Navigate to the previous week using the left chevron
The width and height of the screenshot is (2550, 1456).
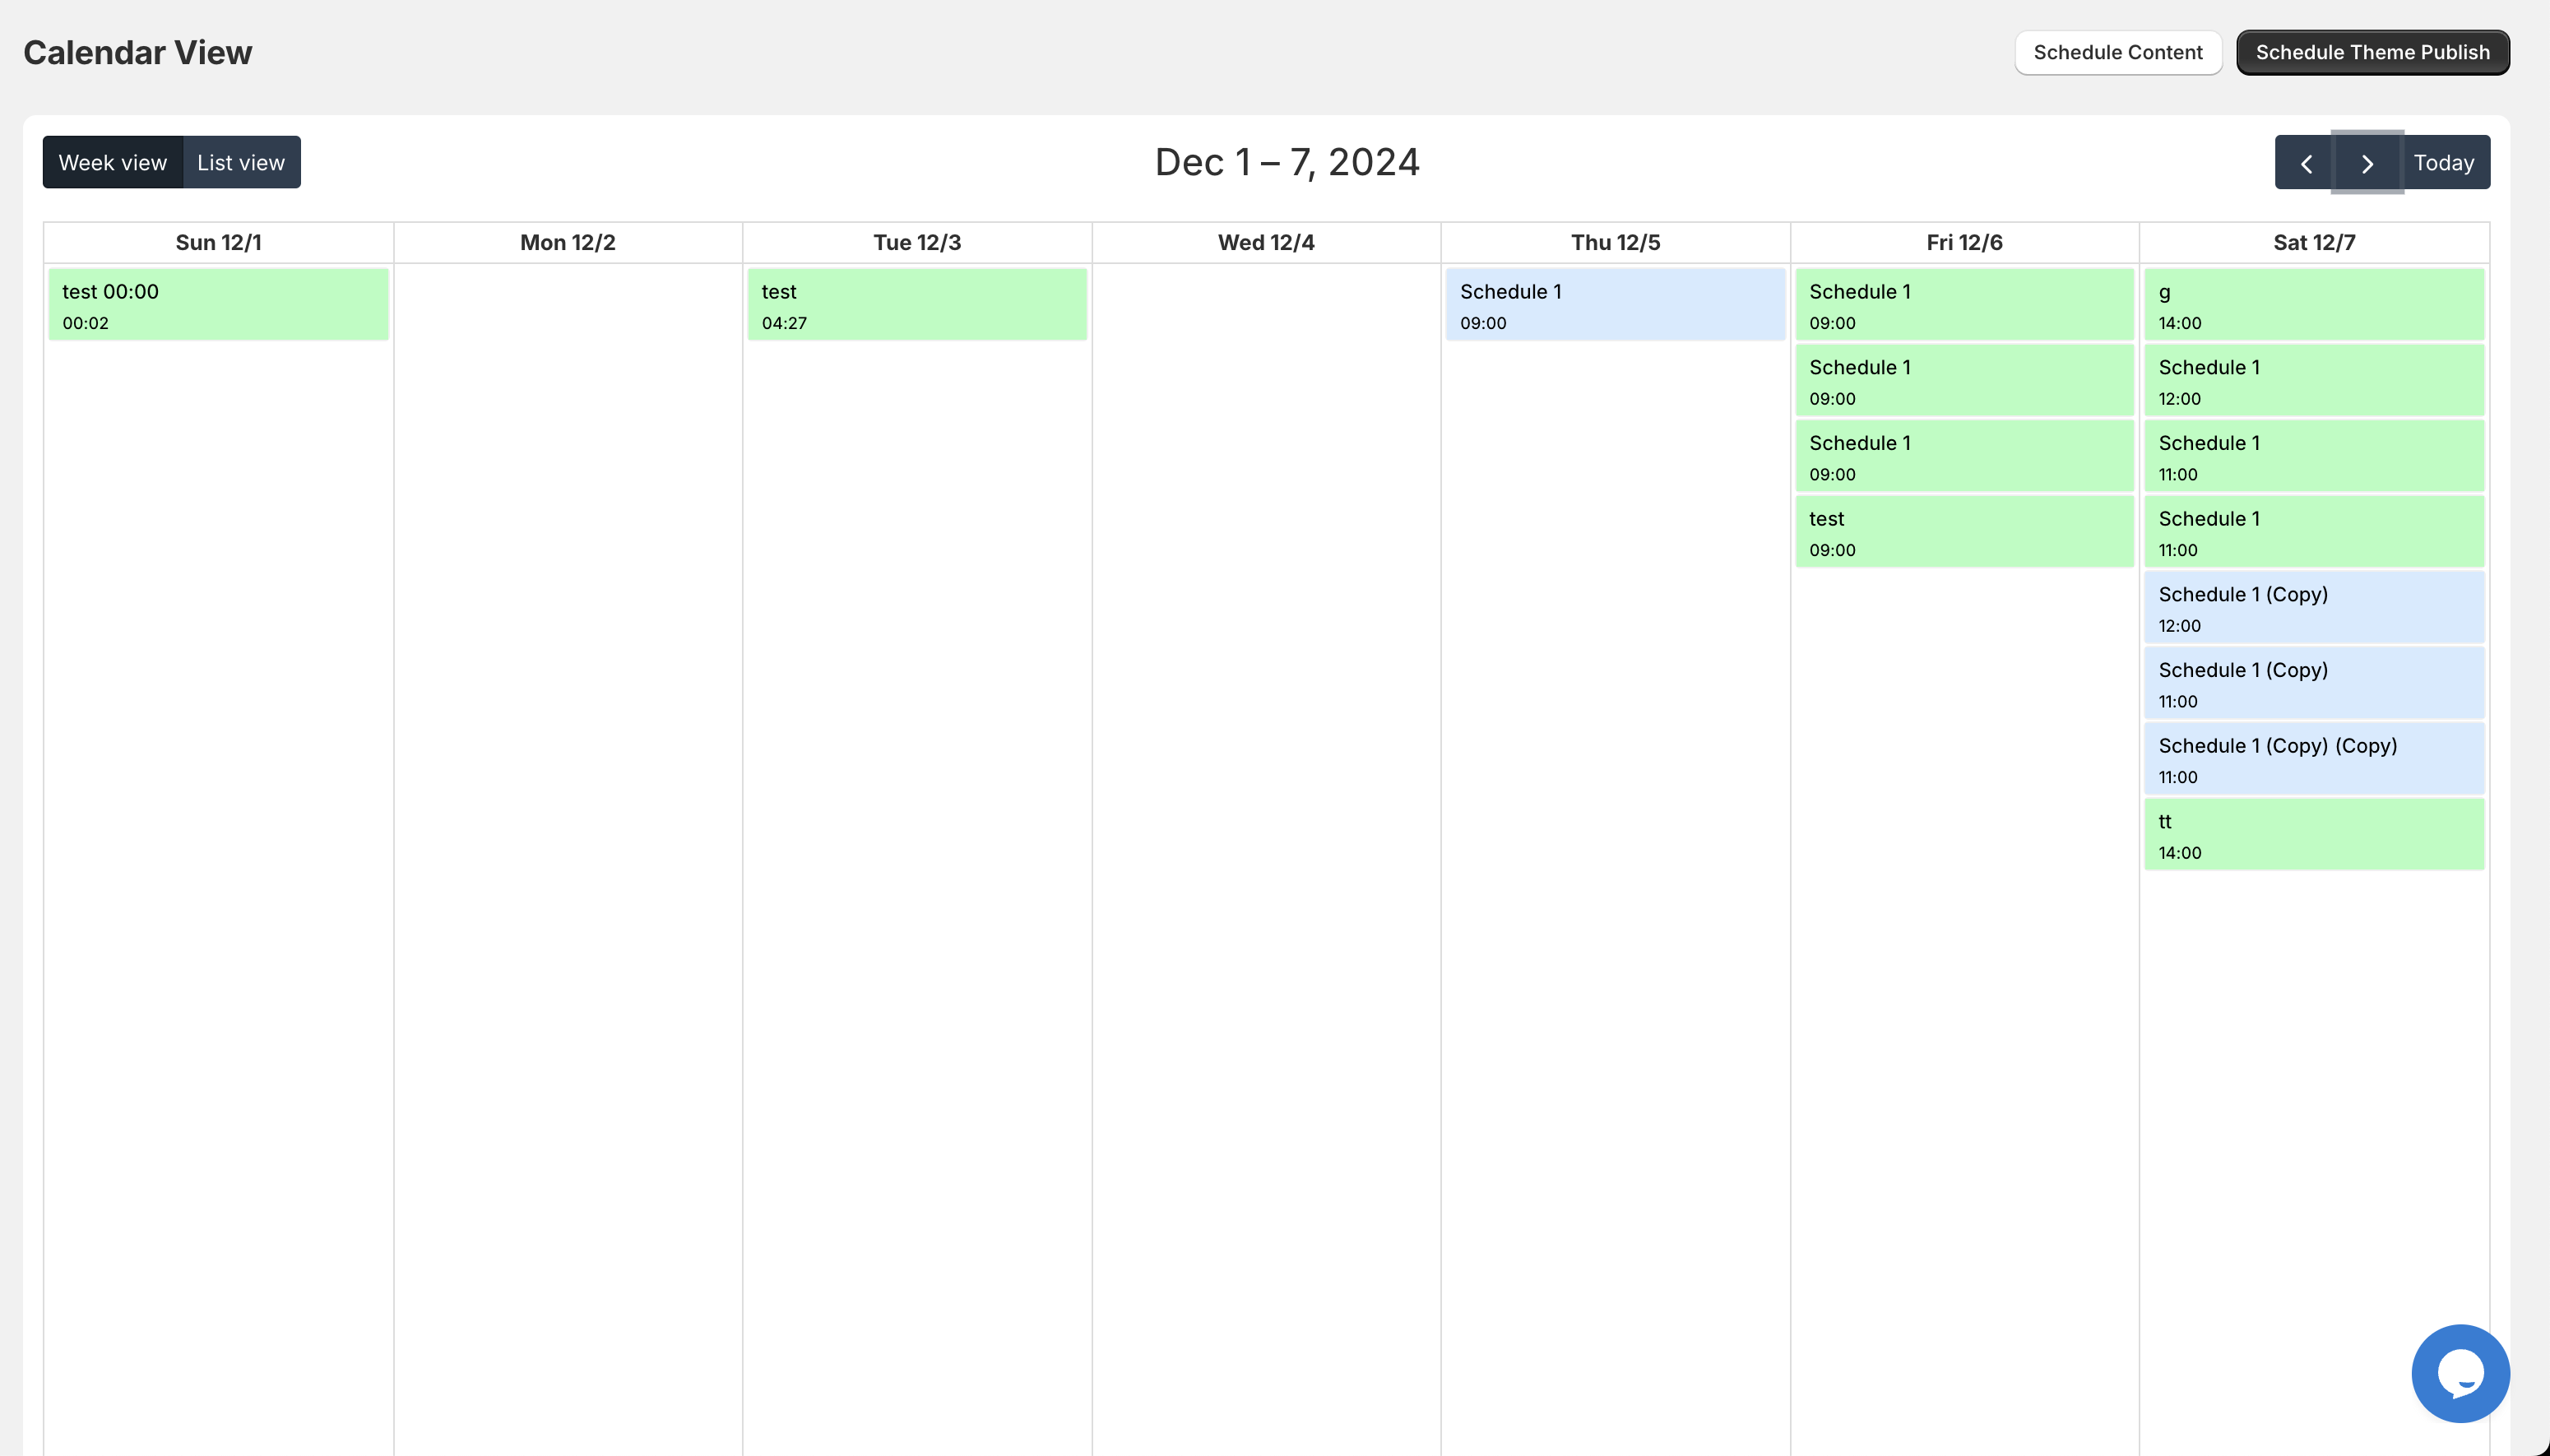[x=2306, y=162]
